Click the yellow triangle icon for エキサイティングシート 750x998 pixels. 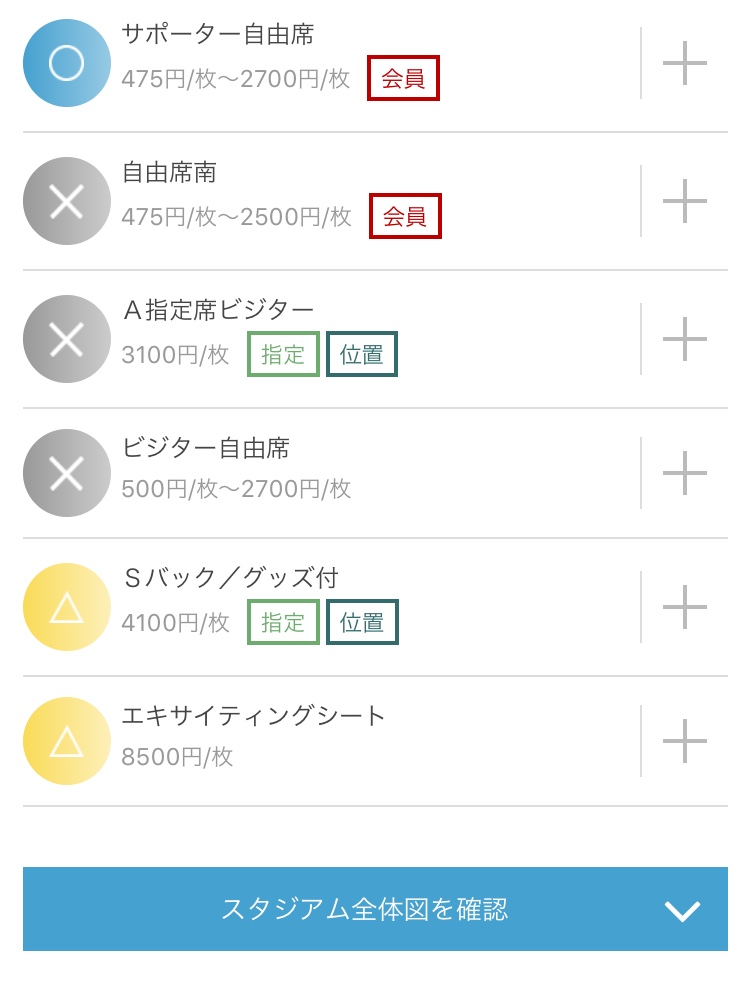coord(66,741)
